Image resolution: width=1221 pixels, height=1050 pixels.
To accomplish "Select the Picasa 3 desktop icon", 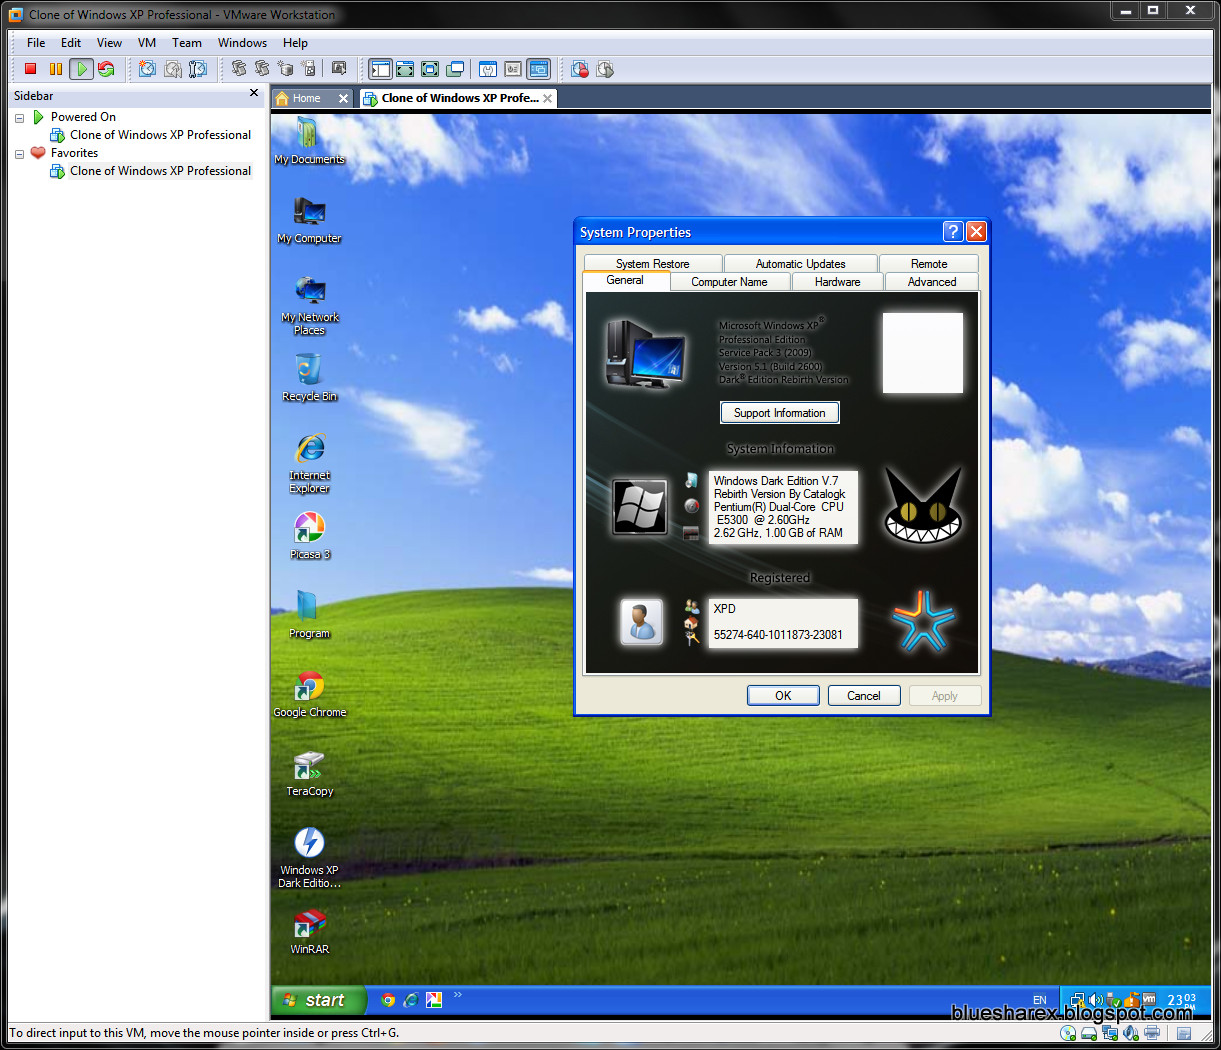I will click(309, 536).
